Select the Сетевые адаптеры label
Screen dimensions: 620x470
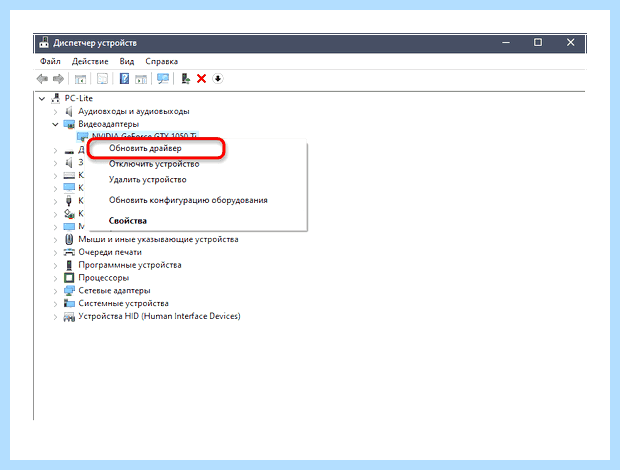[x=114, y=291]
